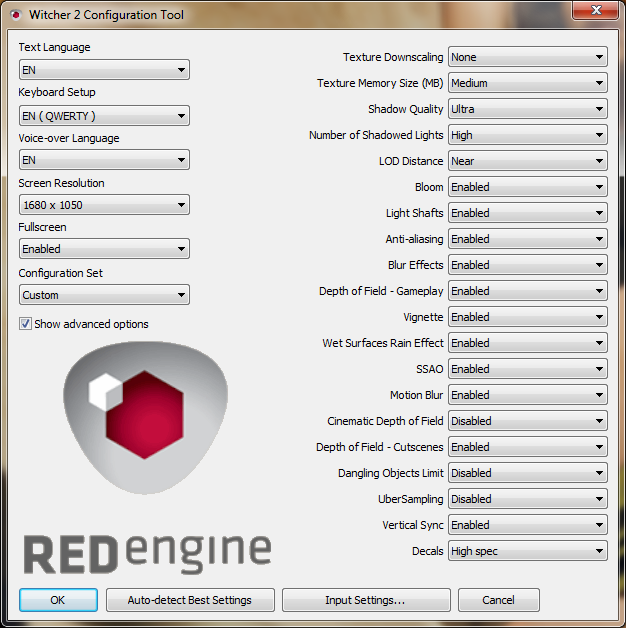Open Depth of Field - Cutscenes dropdown
The width and height of the screenshot is (626, 628).
point(527,447)
